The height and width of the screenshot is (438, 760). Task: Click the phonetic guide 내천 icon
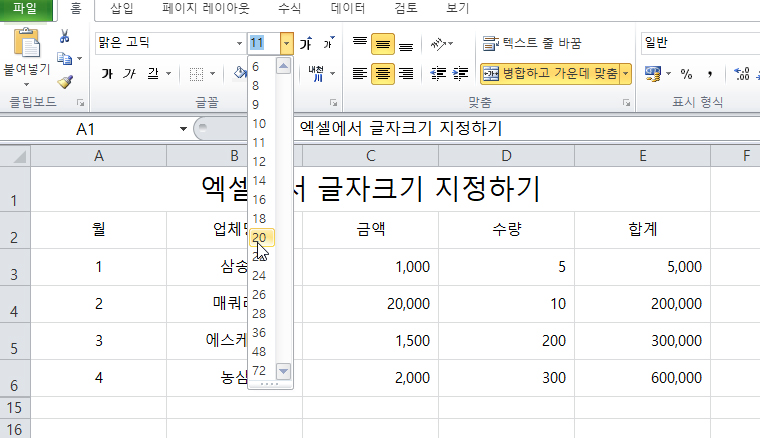tap(316, 74)
